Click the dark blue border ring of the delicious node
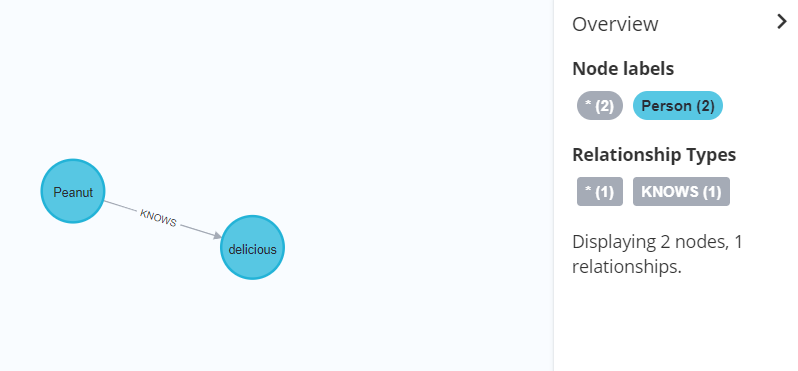 pos(252,217)
